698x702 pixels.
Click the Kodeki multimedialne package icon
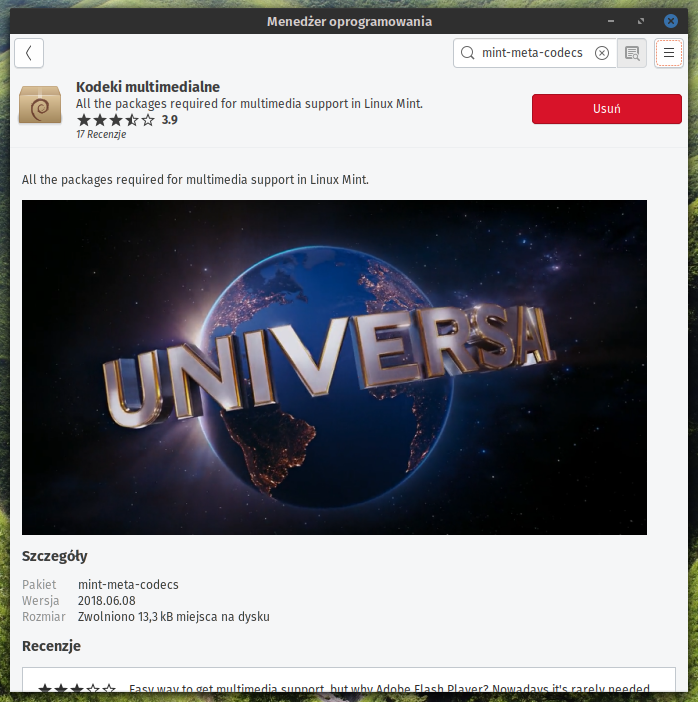point(40,105)
